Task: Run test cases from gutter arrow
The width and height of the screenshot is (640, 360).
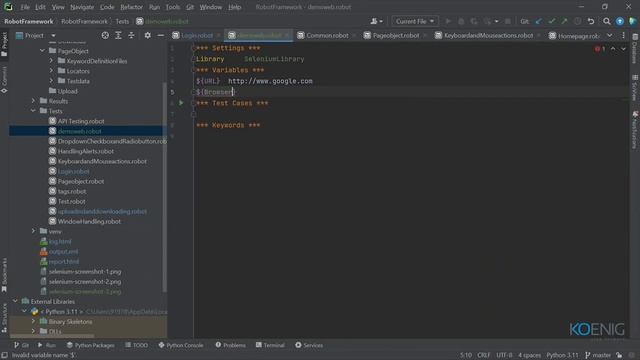Action: pyautogui.click(x=181, y=103)
